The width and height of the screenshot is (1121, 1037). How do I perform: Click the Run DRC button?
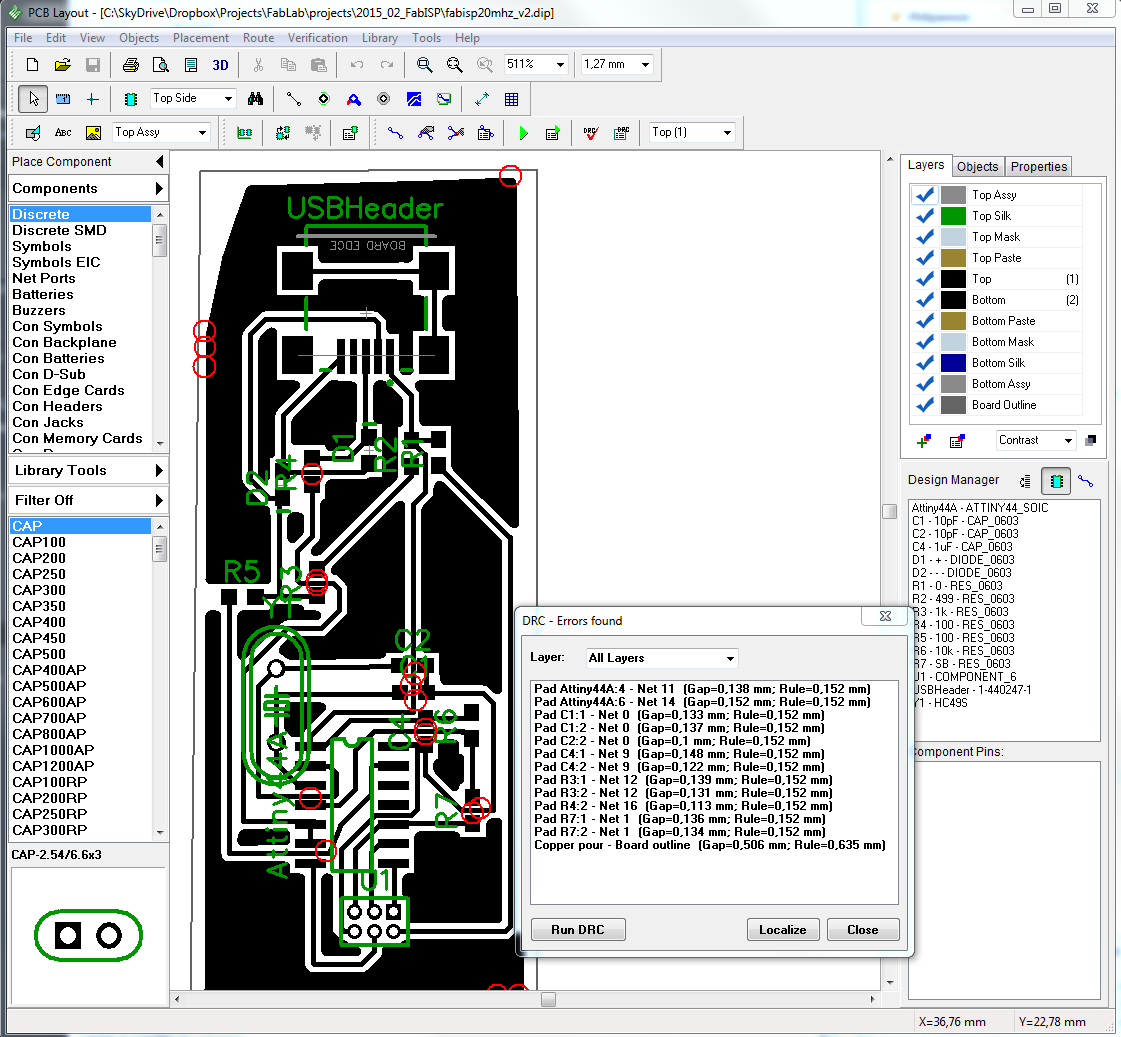[x=578, y=930]
